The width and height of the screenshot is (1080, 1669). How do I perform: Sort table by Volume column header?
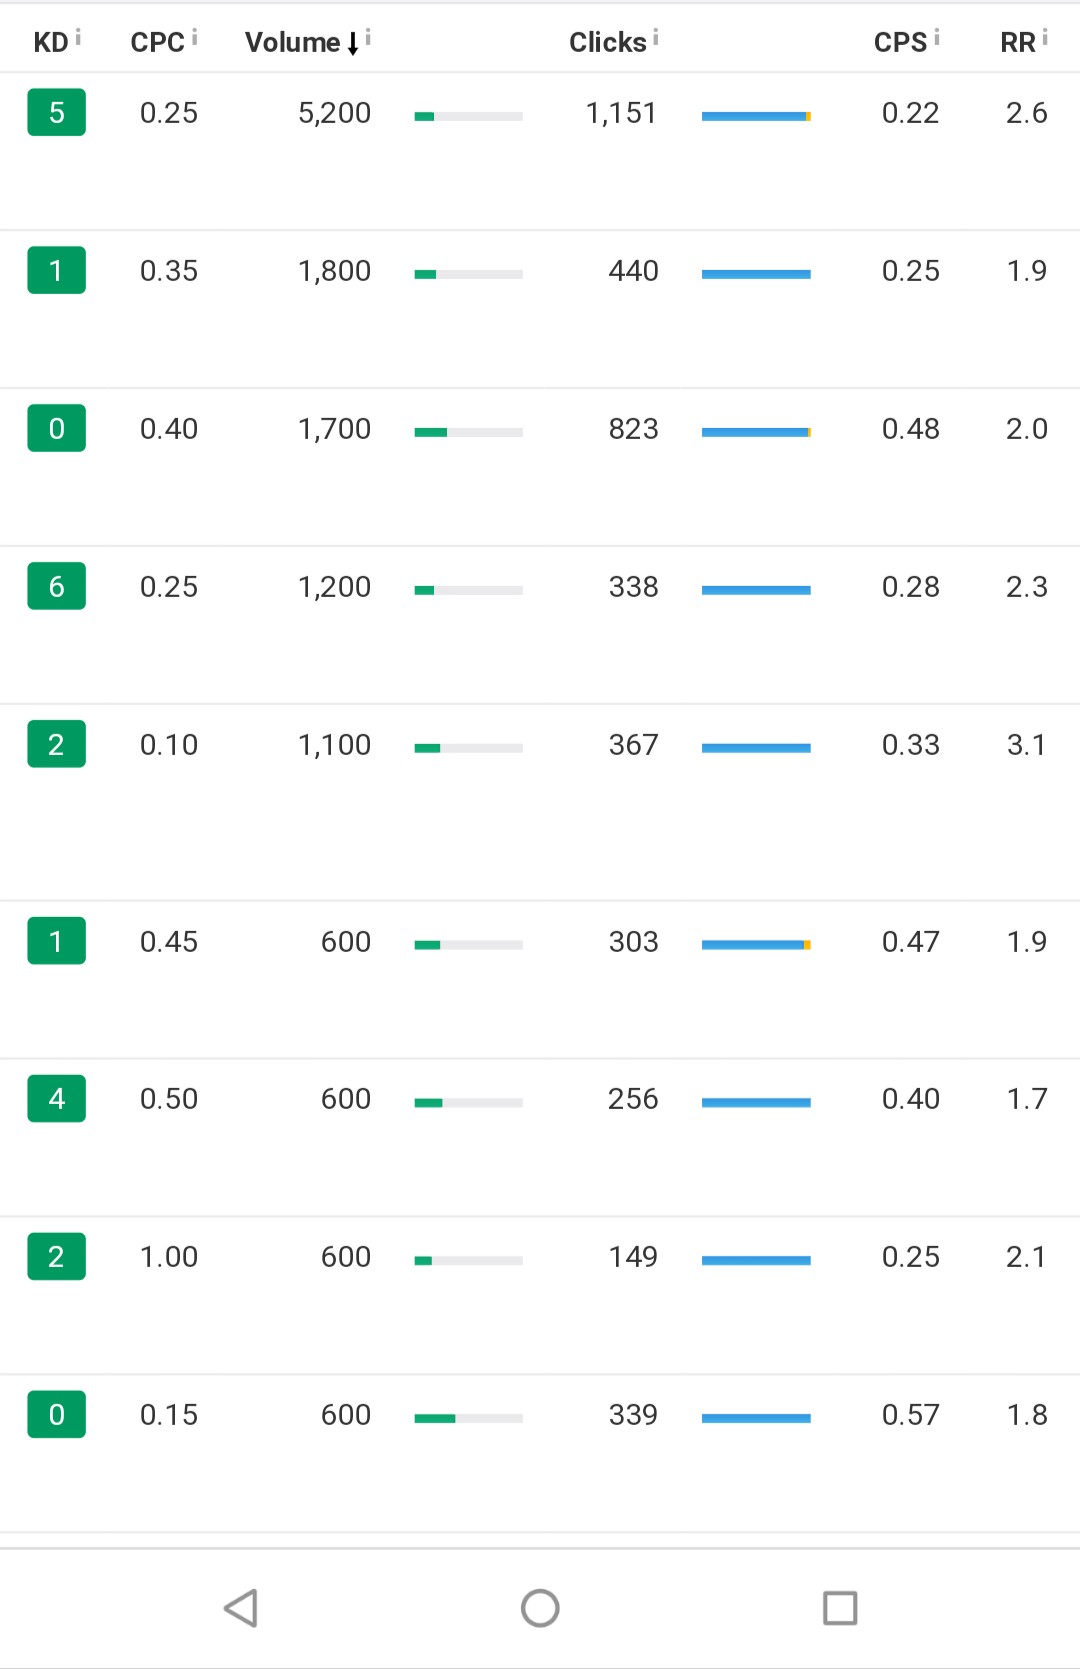(293, 42)
